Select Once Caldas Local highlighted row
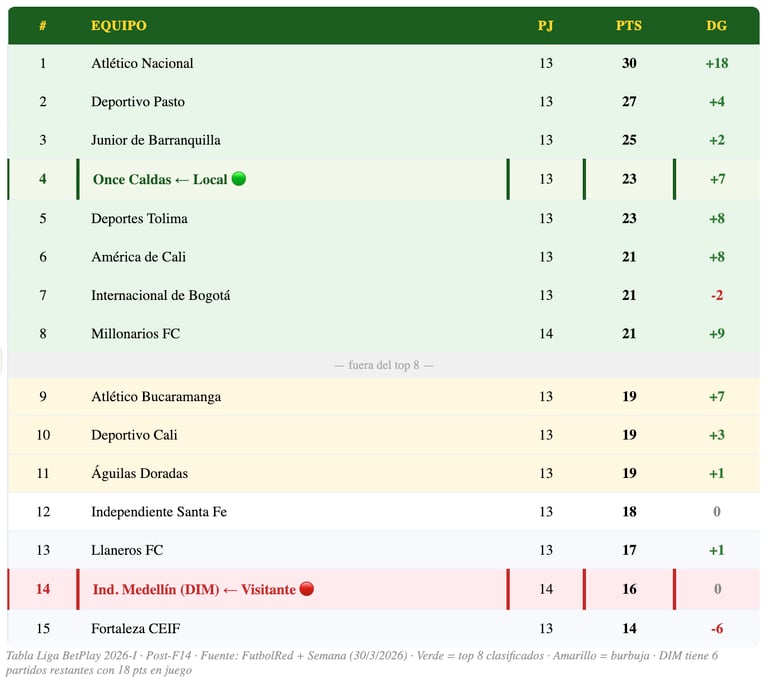Screen dimensions: 768x680 [384, 179]
